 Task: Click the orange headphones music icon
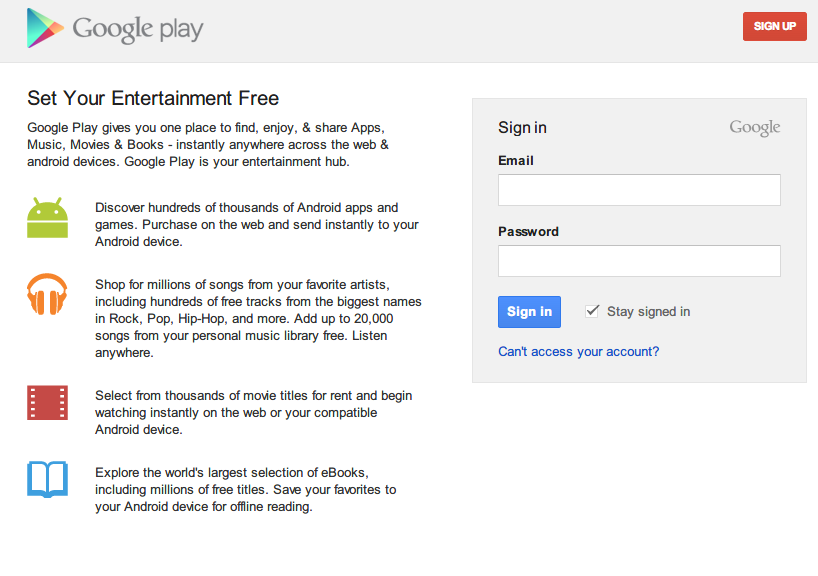47,295
